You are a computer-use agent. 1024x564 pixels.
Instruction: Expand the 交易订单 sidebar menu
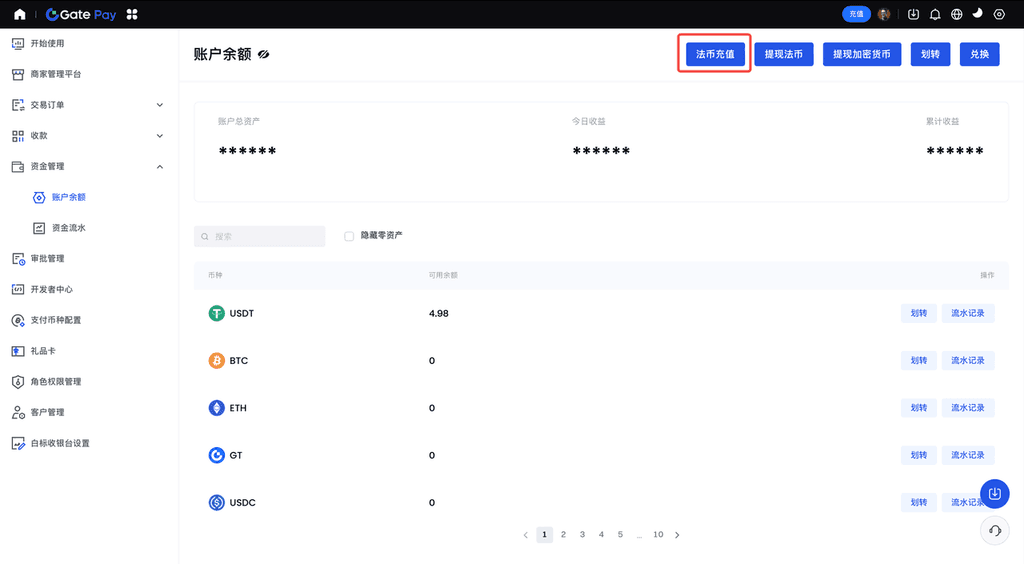tap(160, 105)
